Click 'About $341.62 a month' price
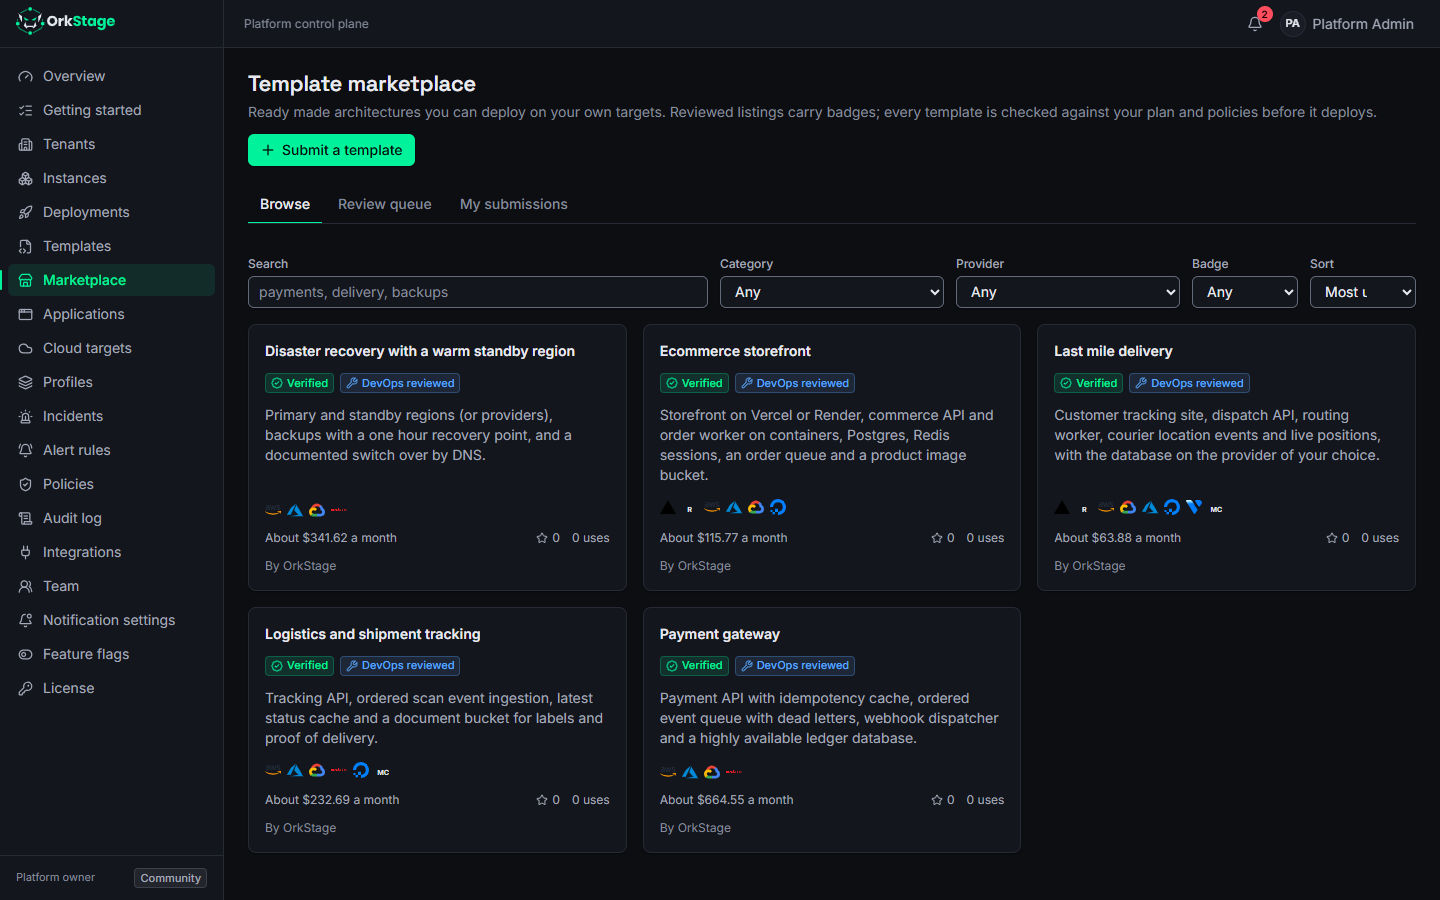Image resolution: width=1440 pixels, height=900 pixels. click(x=331, y=538)
